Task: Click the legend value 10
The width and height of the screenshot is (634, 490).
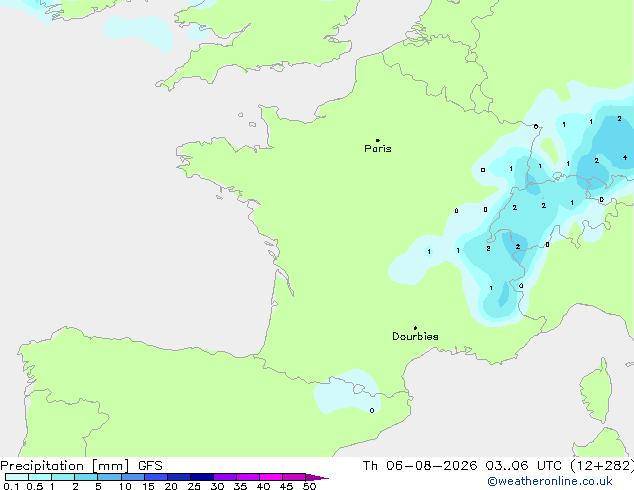Action: pyautogui.click(x=125, y=486)
